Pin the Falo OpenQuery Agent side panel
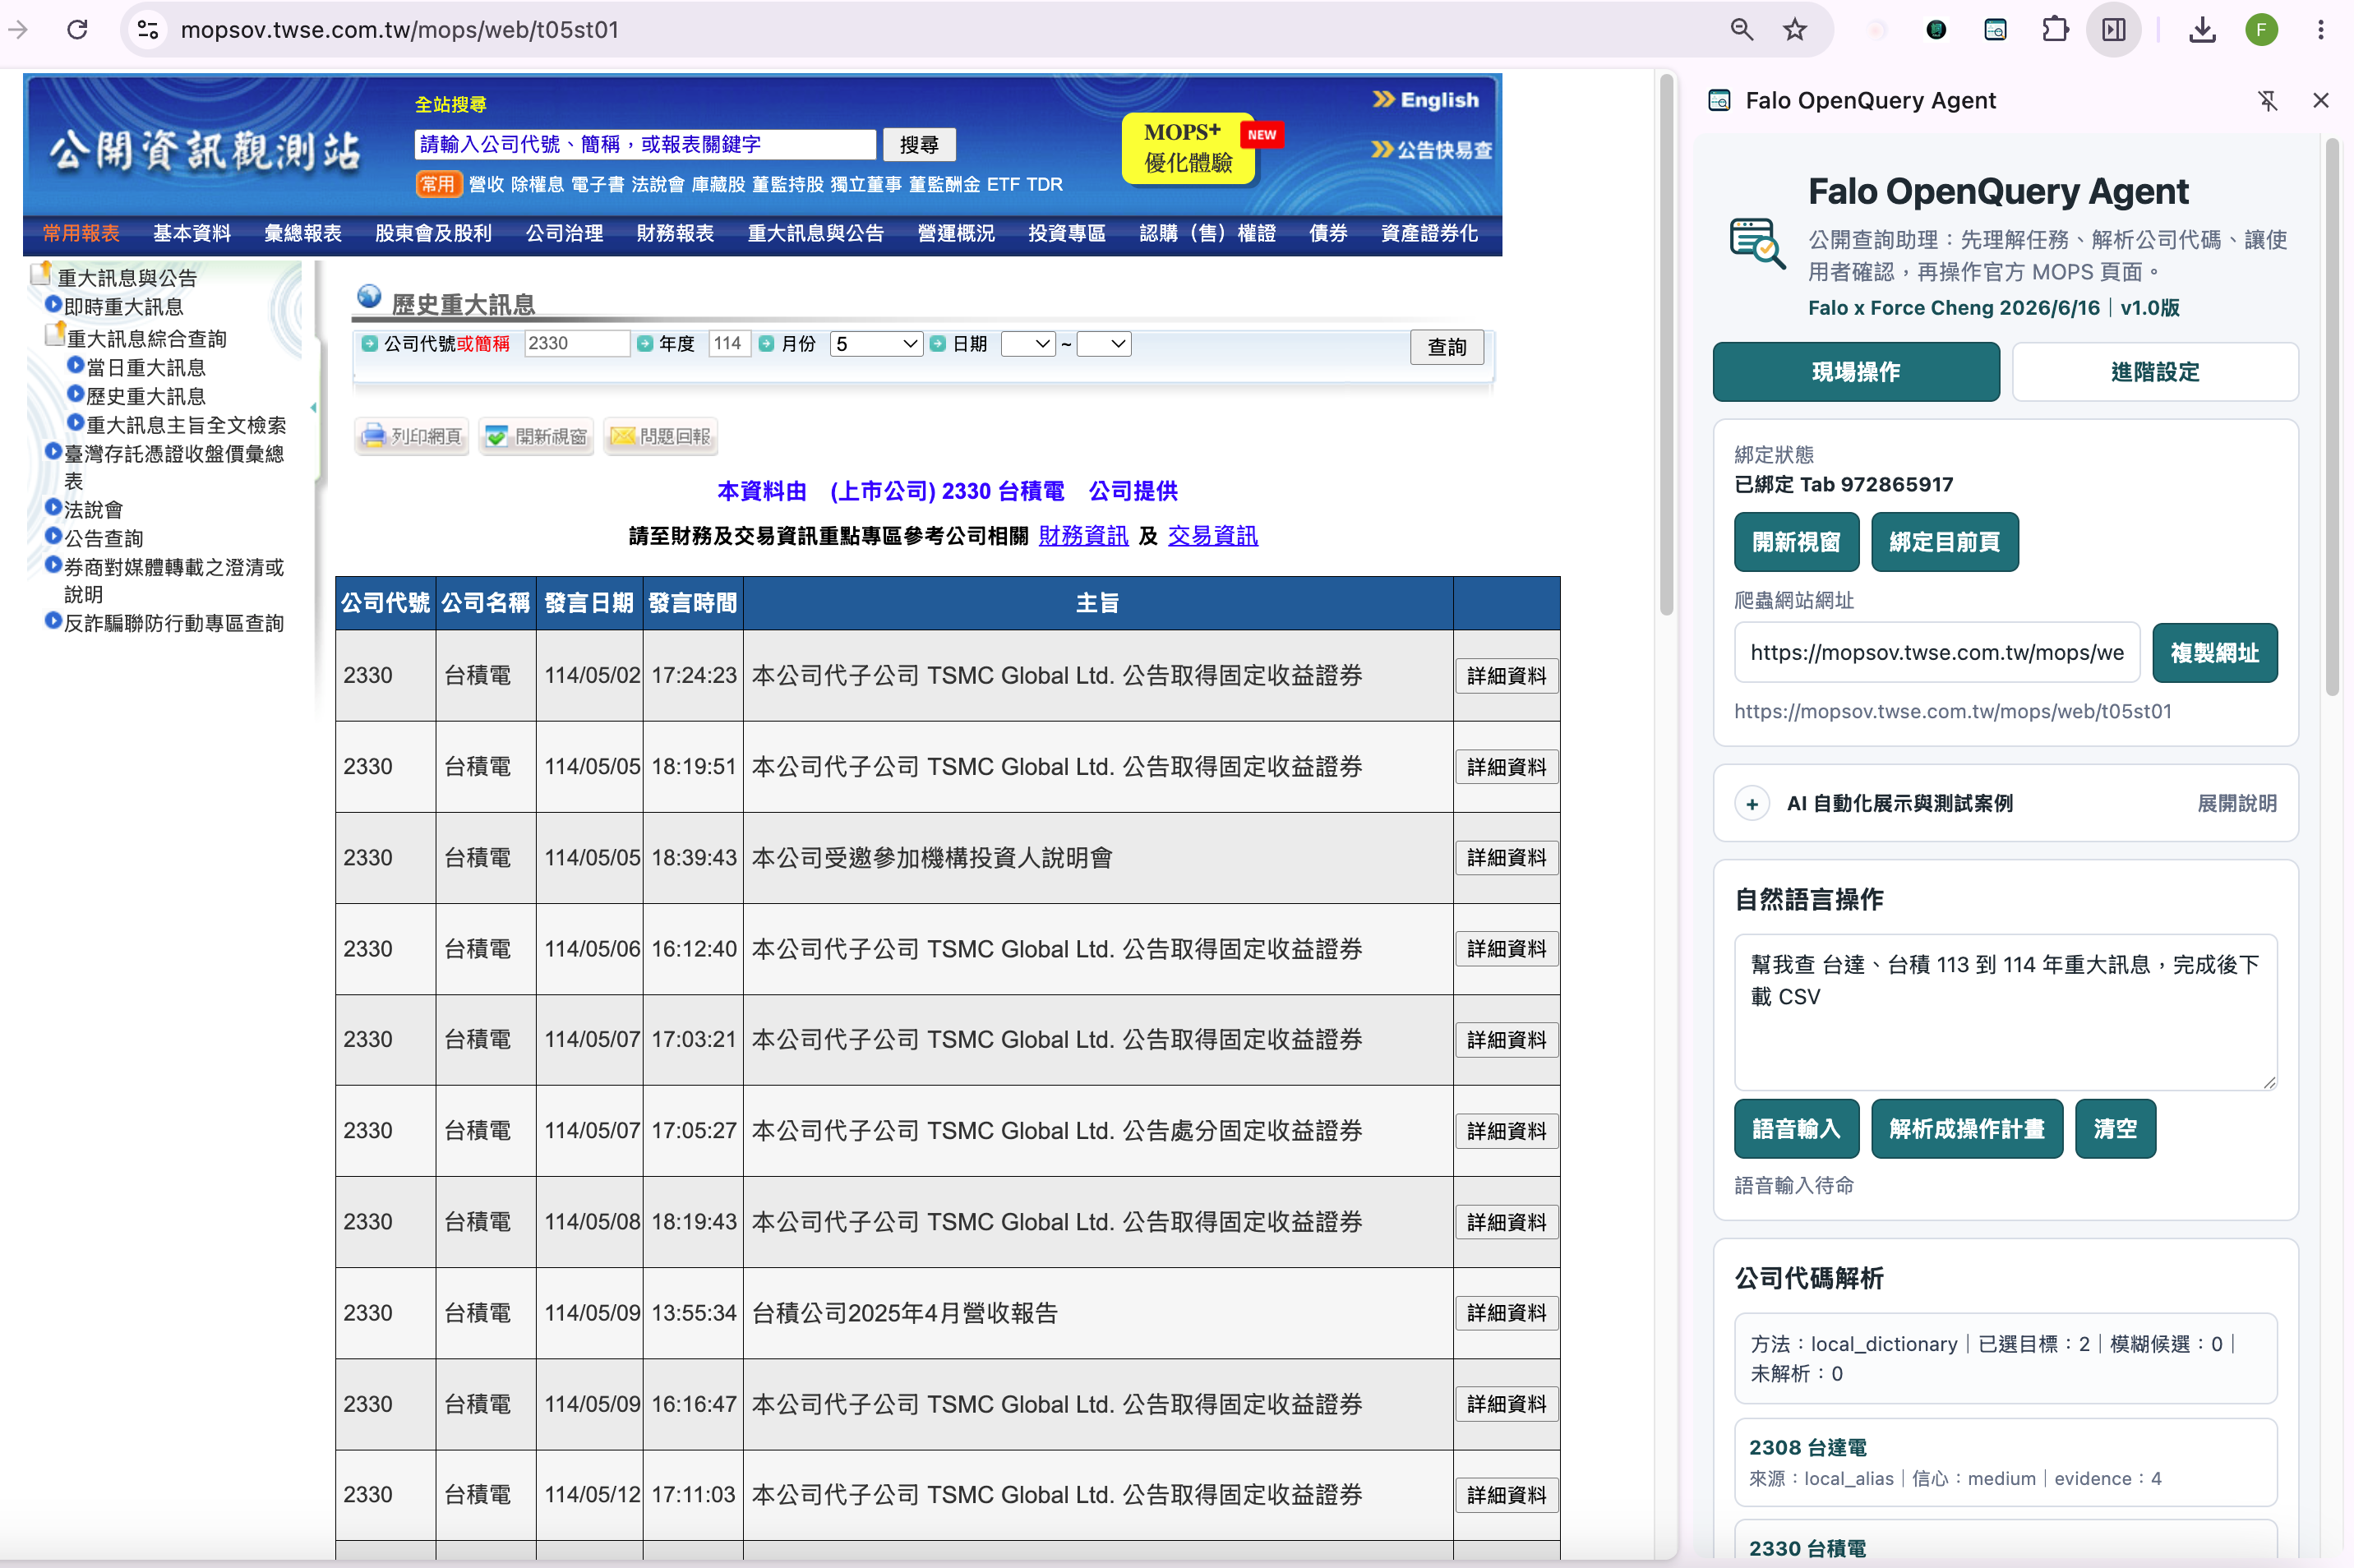This screenshot has width=2354, height=1568. [x=2267, y=101]
